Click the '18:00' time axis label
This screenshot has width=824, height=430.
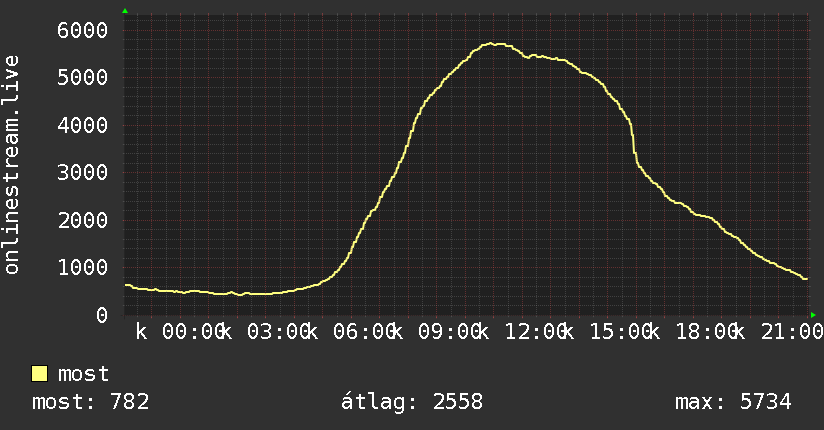pos(707,332)
